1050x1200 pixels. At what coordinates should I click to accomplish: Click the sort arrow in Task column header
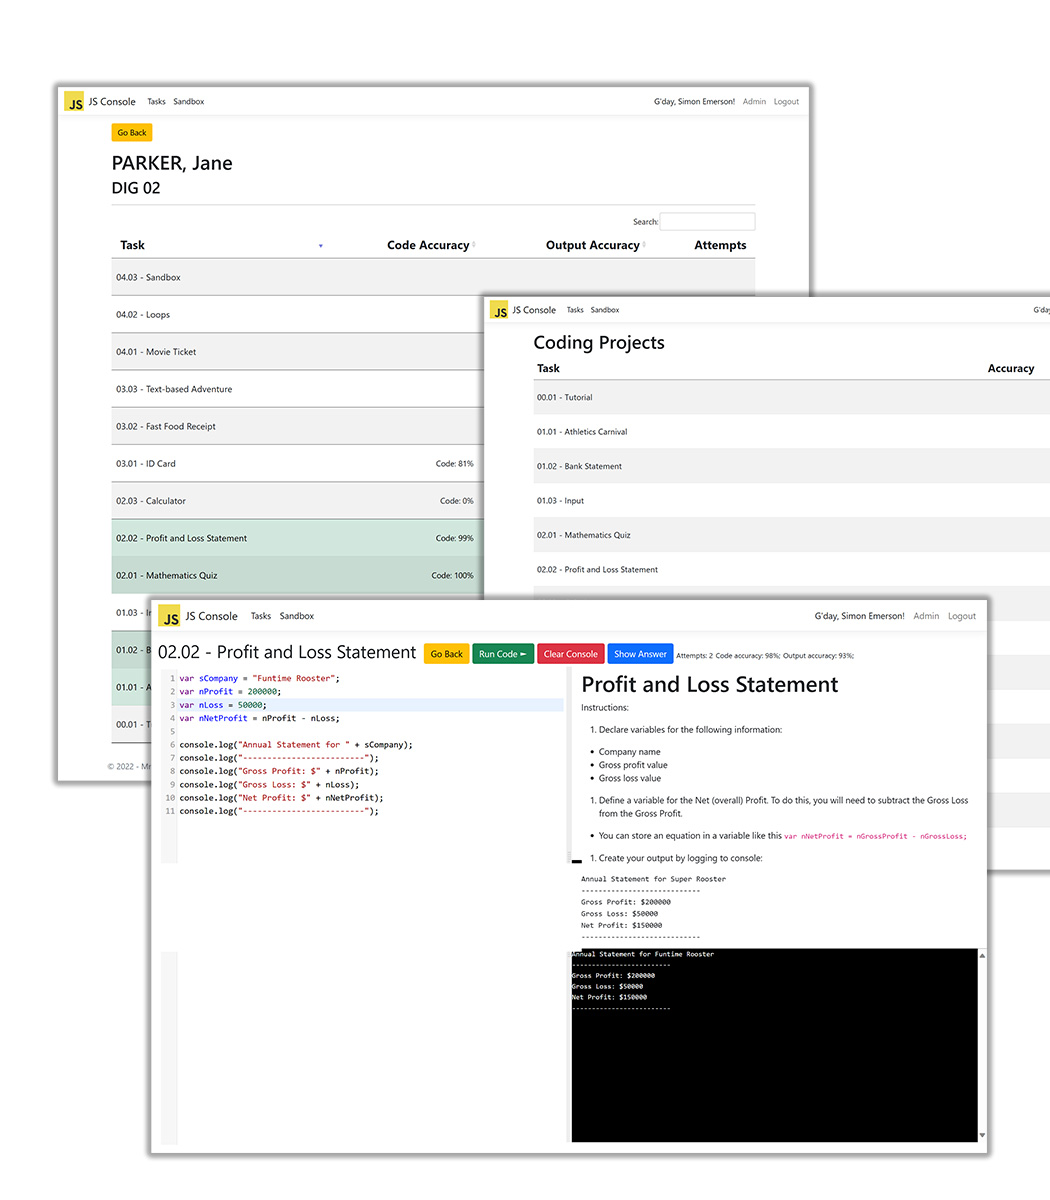(320, 246)
